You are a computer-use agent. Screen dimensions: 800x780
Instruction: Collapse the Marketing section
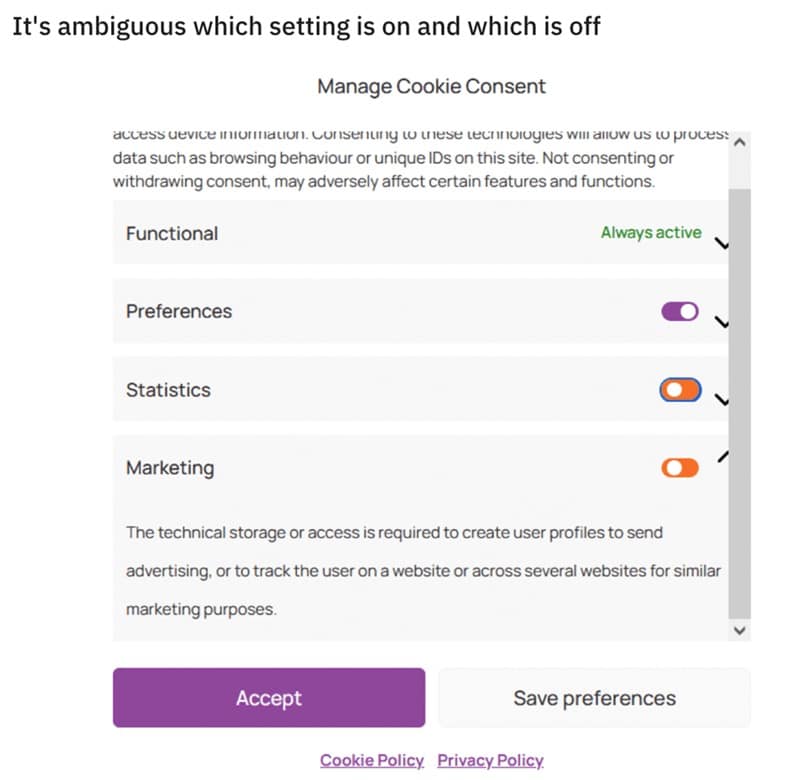[724, 456]
